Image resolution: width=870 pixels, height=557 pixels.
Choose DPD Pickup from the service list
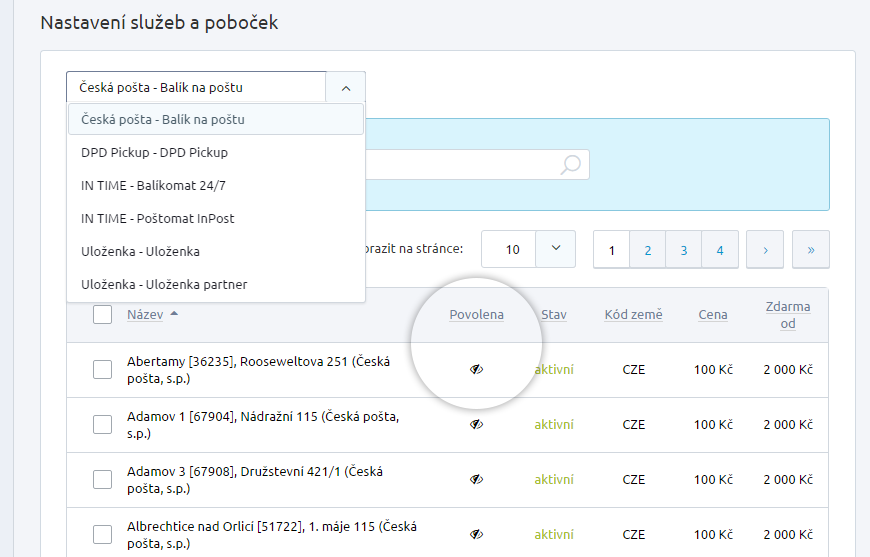[x=154, y=152]
